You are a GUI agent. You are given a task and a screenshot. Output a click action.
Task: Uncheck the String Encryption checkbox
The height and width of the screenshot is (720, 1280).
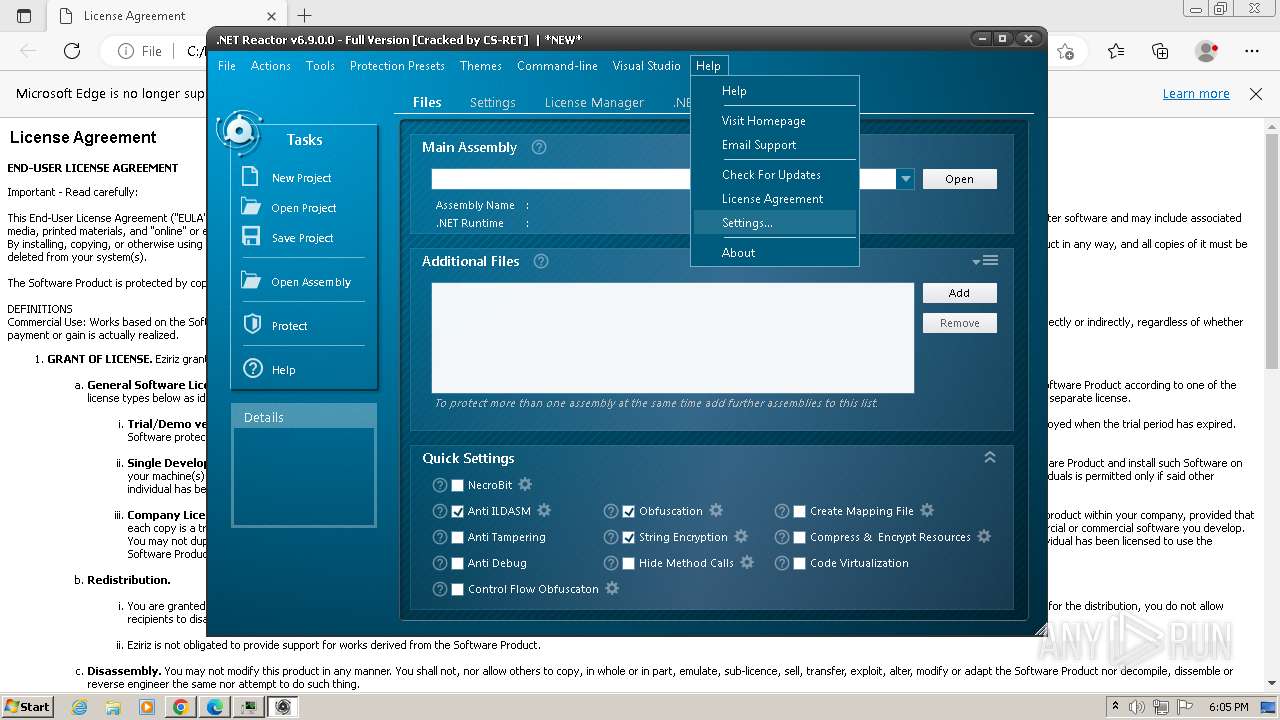[x=629, y=537]
